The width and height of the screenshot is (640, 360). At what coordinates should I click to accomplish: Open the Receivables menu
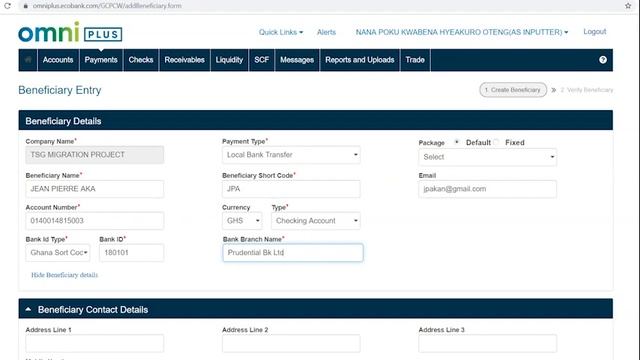(x=184, y=60)
